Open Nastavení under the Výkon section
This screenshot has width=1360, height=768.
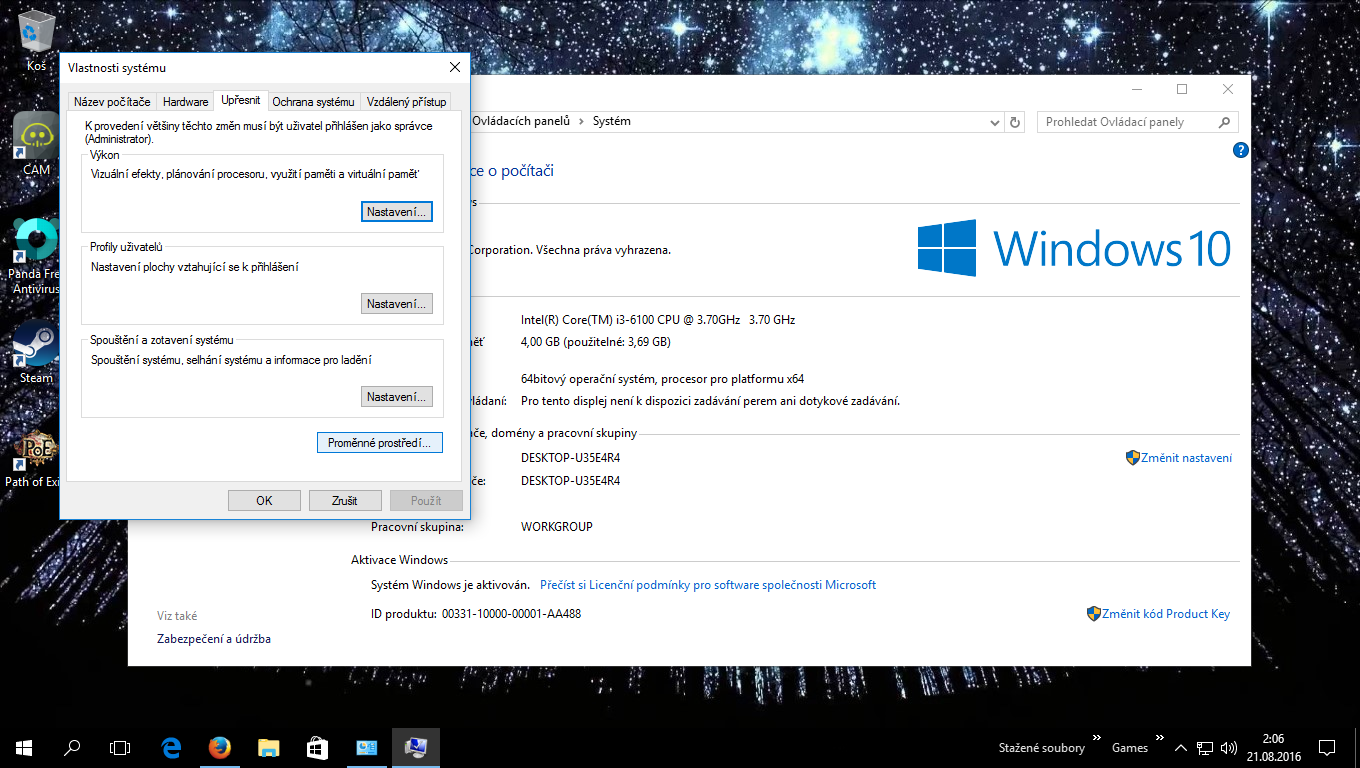click(396, 212)
